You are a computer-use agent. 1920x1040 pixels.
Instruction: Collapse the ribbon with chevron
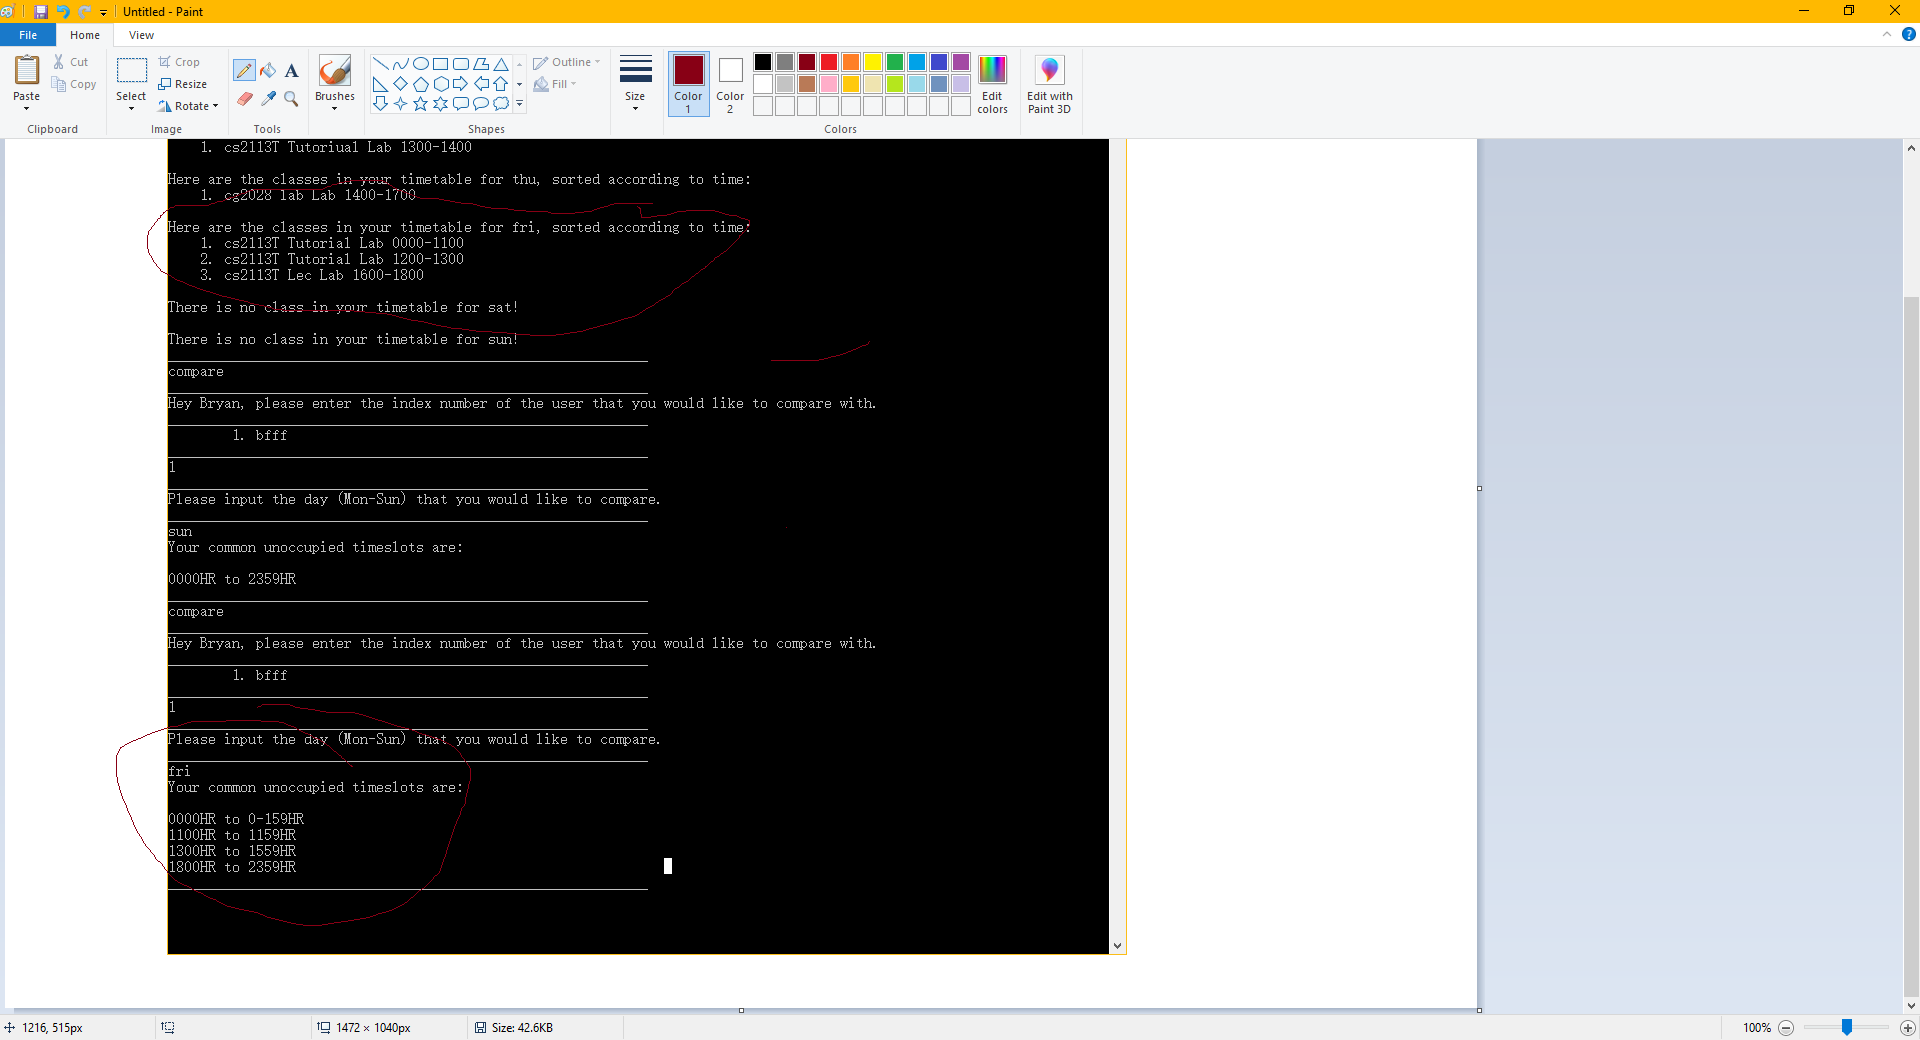(x=1887, y=34)
